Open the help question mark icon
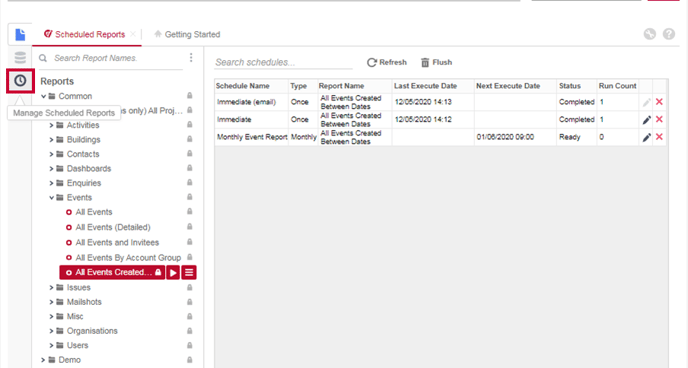The height and width of the screenshot is (368, 688). tap(669, 34)
